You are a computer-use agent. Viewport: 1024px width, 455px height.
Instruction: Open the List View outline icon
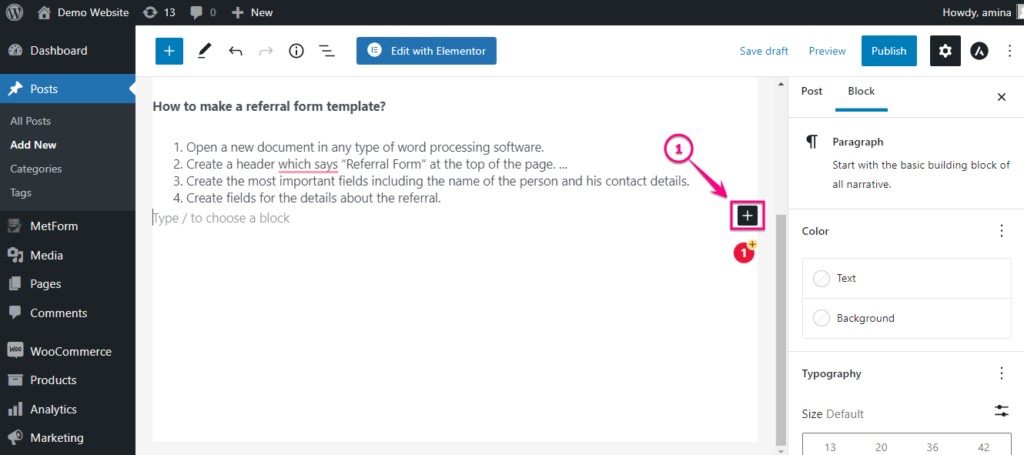click(x=327, y=51)
